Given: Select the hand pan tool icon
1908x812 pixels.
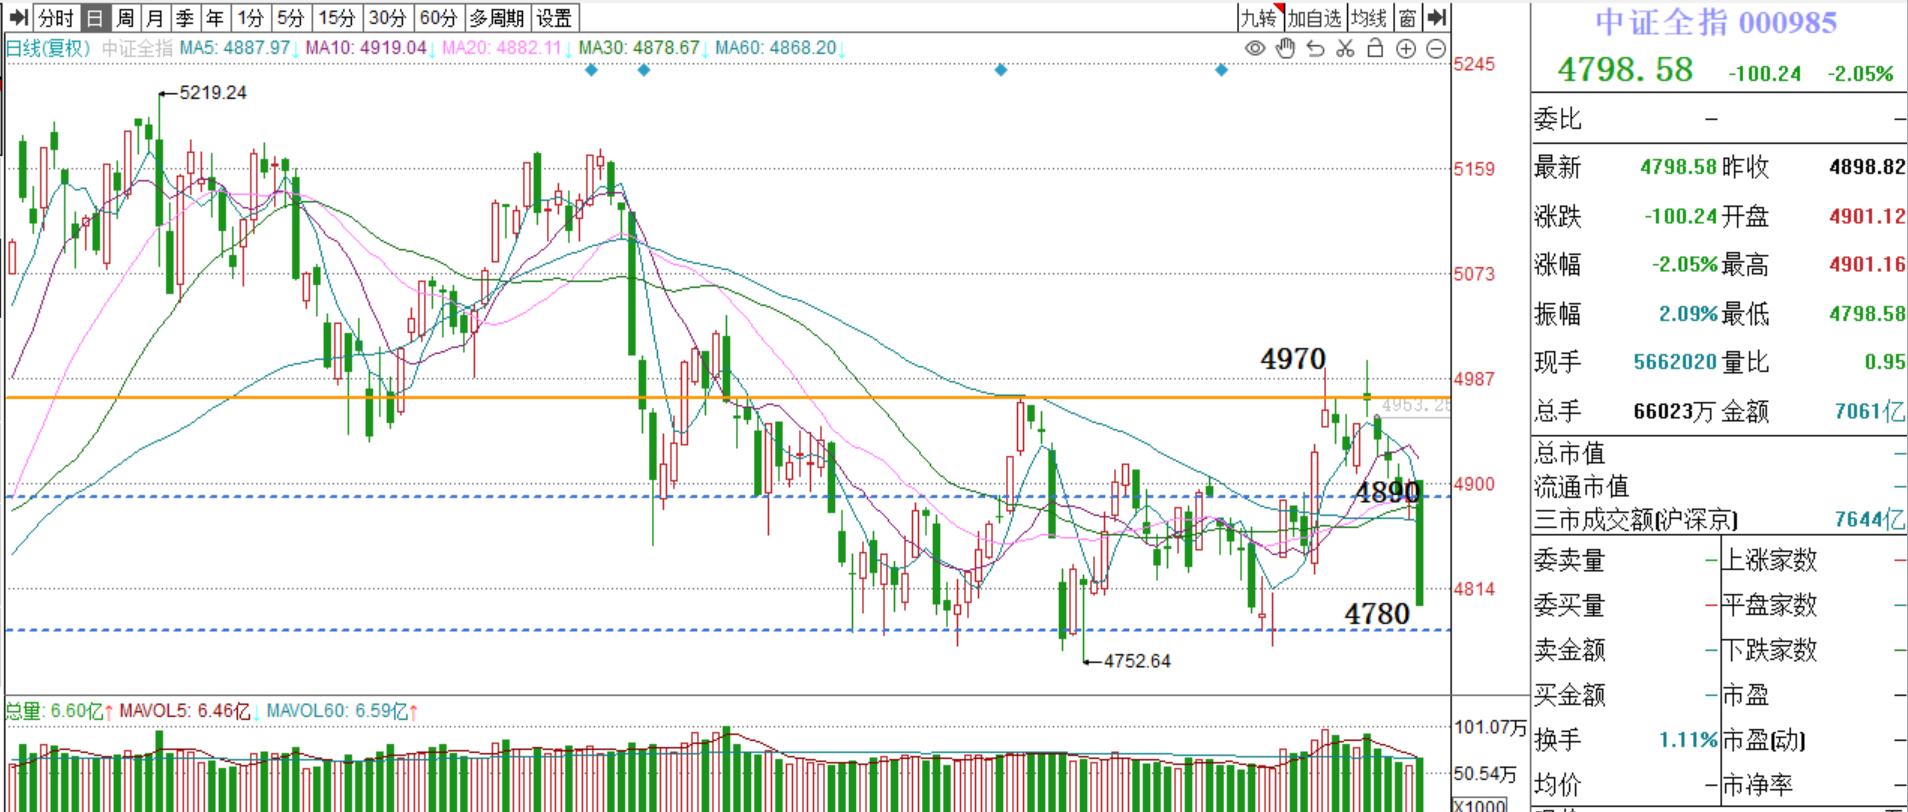Looking at the screenshot, I should 1286,48.
